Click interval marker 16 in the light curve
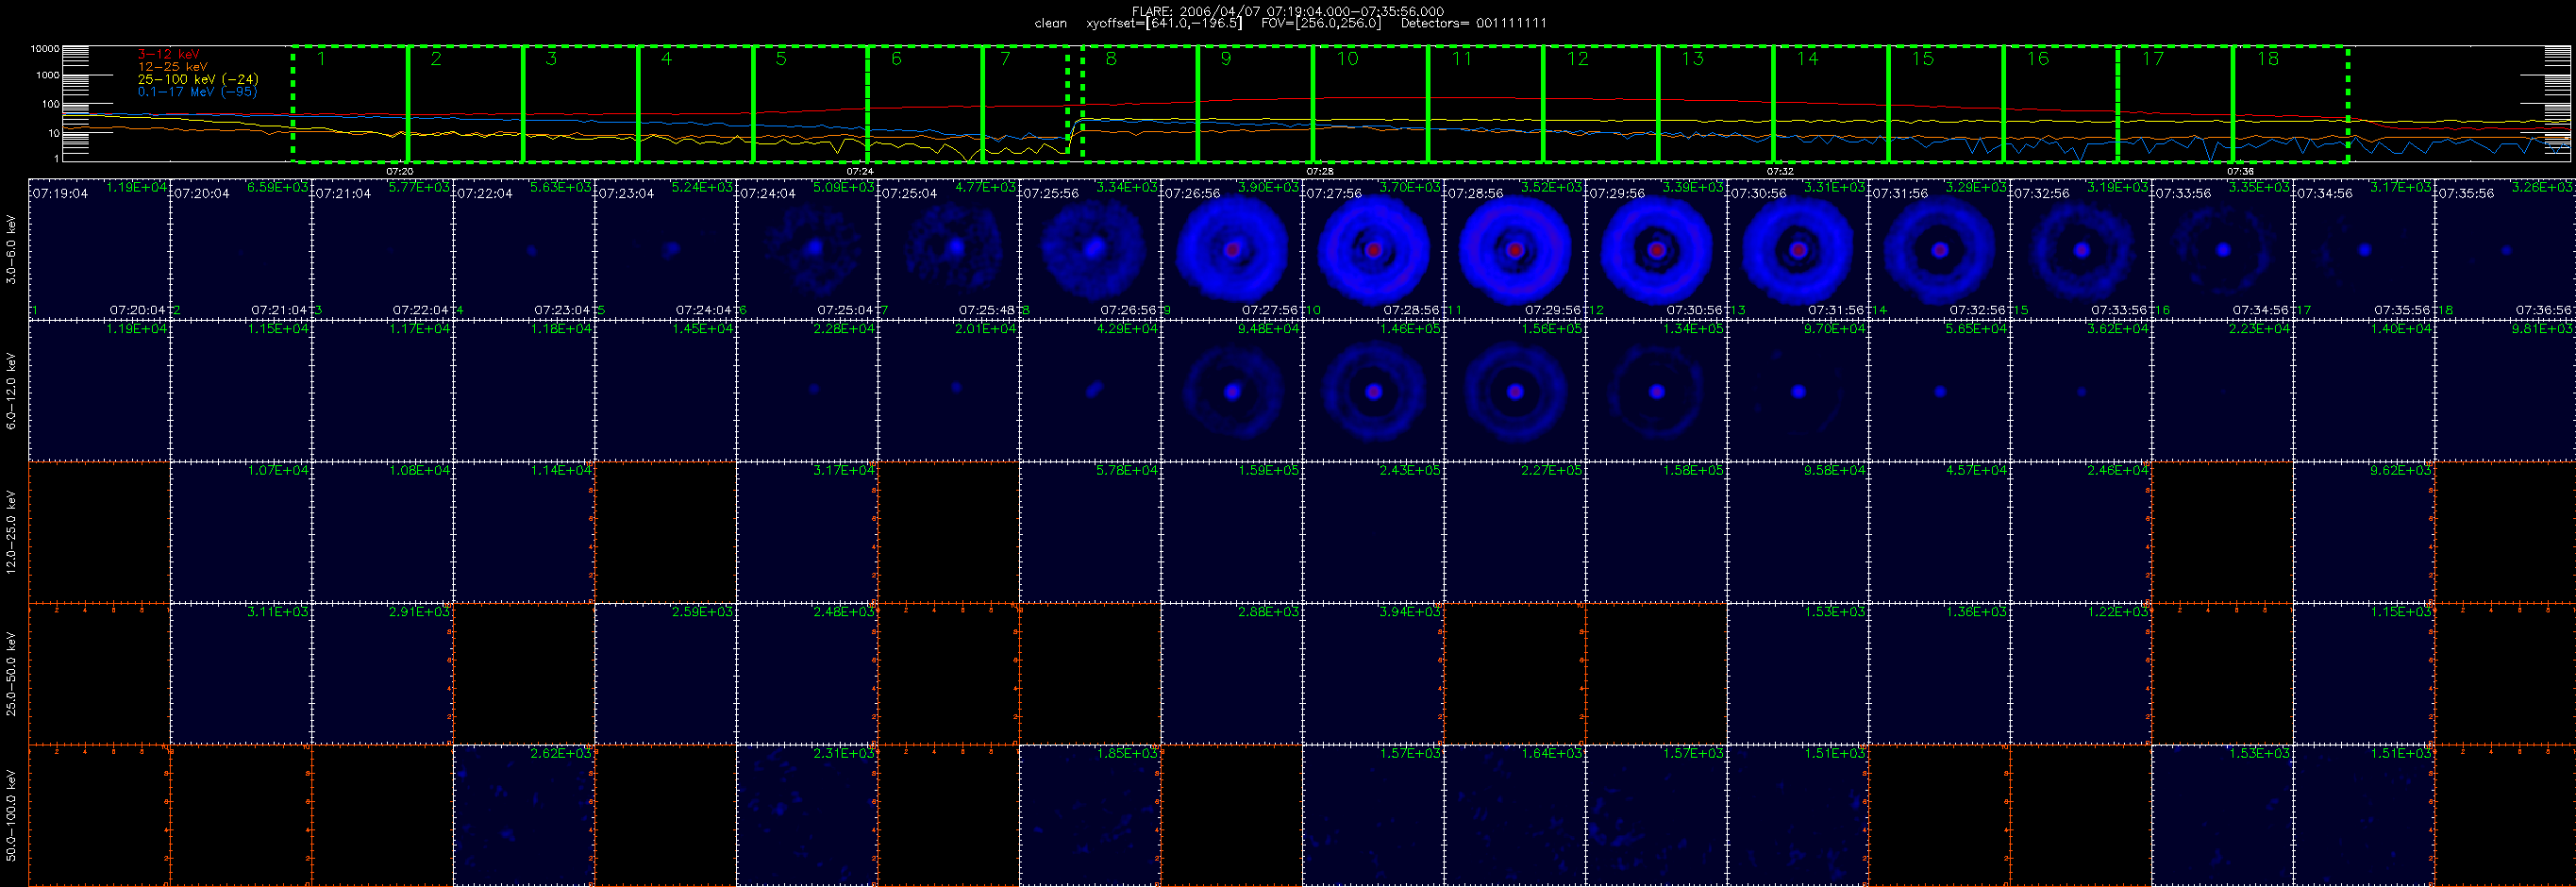The width and height of the screenshot is (2576, 887). pos(2038,59)
